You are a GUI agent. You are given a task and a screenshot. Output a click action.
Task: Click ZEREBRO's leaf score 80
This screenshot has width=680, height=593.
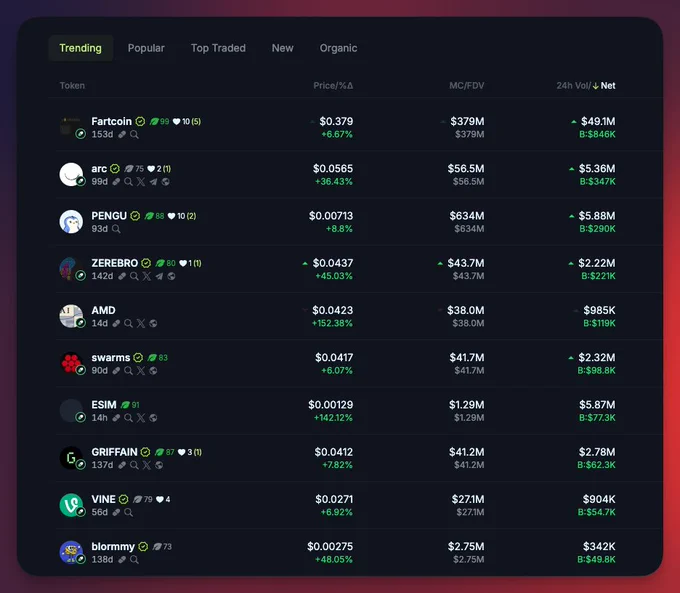pyautogui.click(x=165, y=263)
